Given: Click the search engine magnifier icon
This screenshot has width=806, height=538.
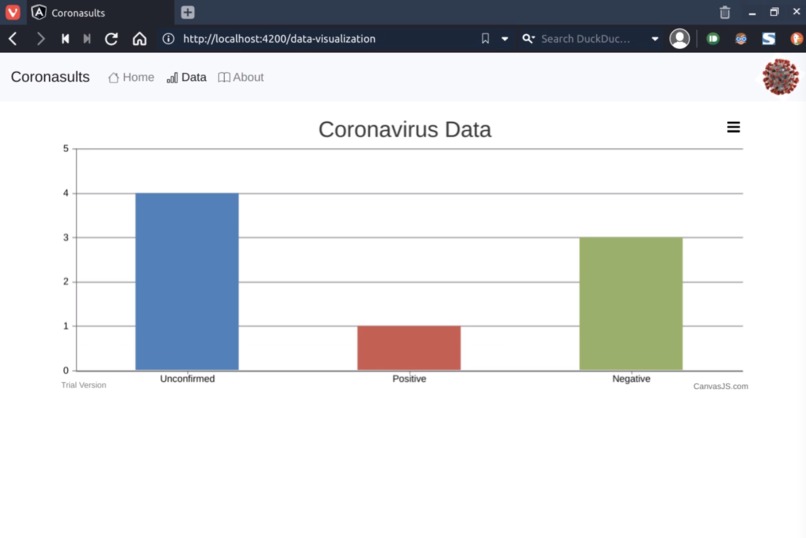Looking at the screenshot, I should tap(528, 39).
